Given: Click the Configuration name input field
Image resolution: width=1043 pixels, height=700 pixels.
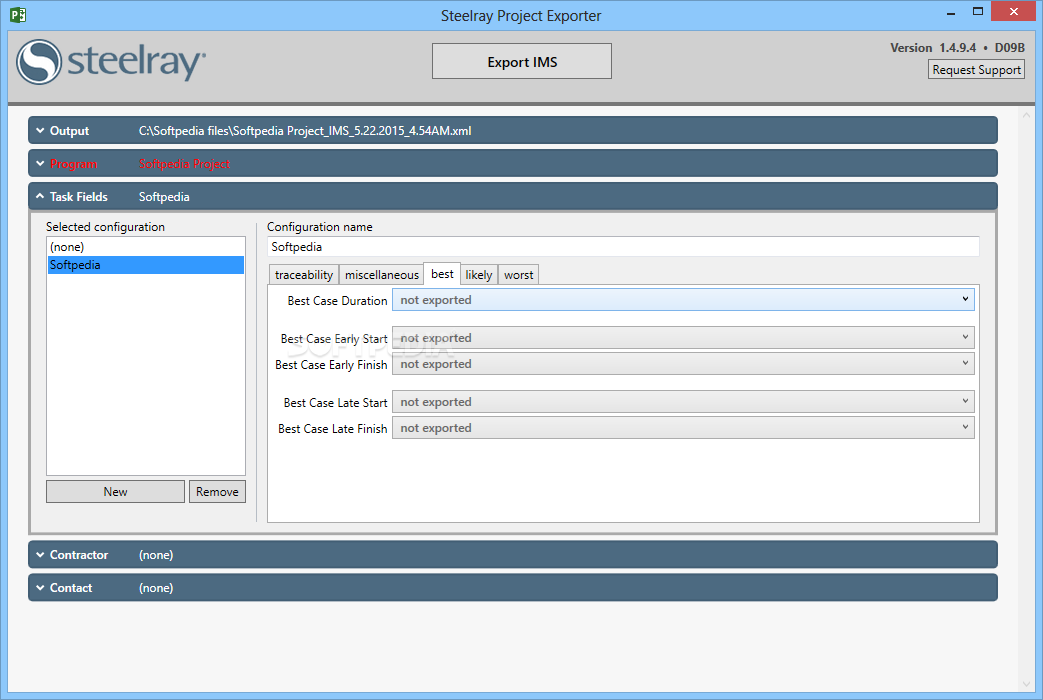Looking at the screenshot, I should (623, 247).
